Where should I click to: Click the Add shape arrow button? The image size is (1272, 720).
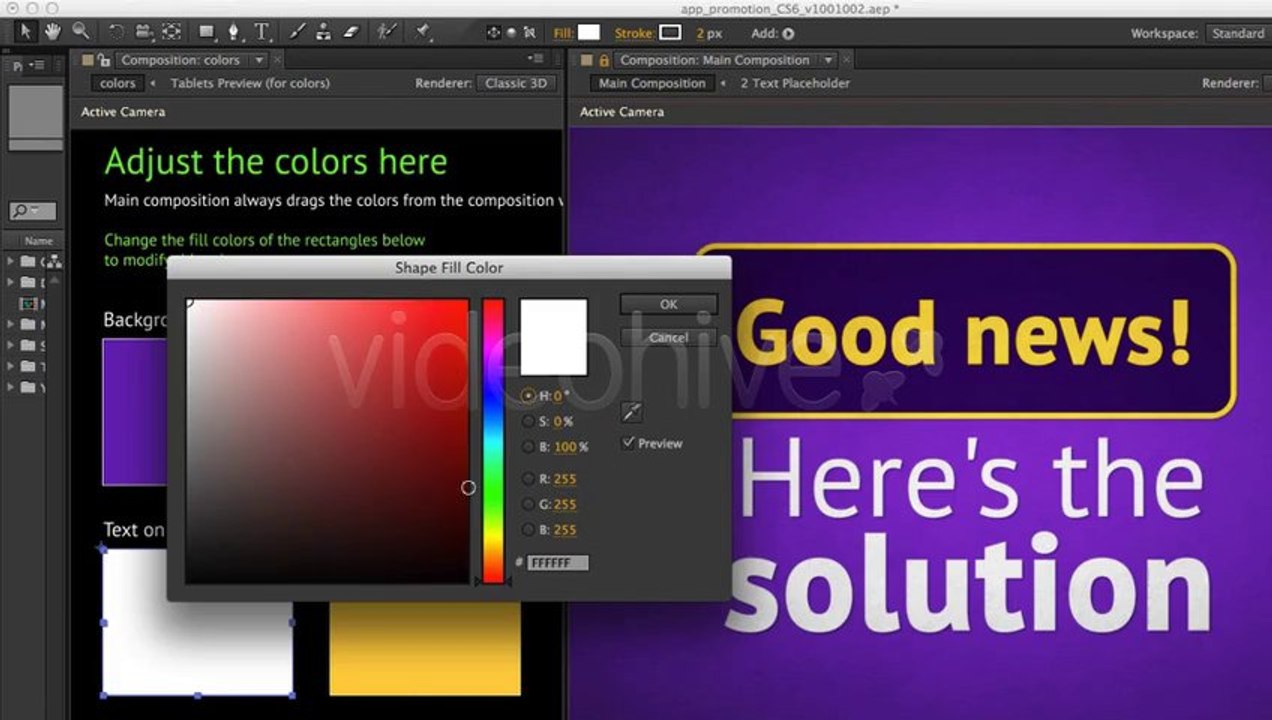(x=788, y=33)
